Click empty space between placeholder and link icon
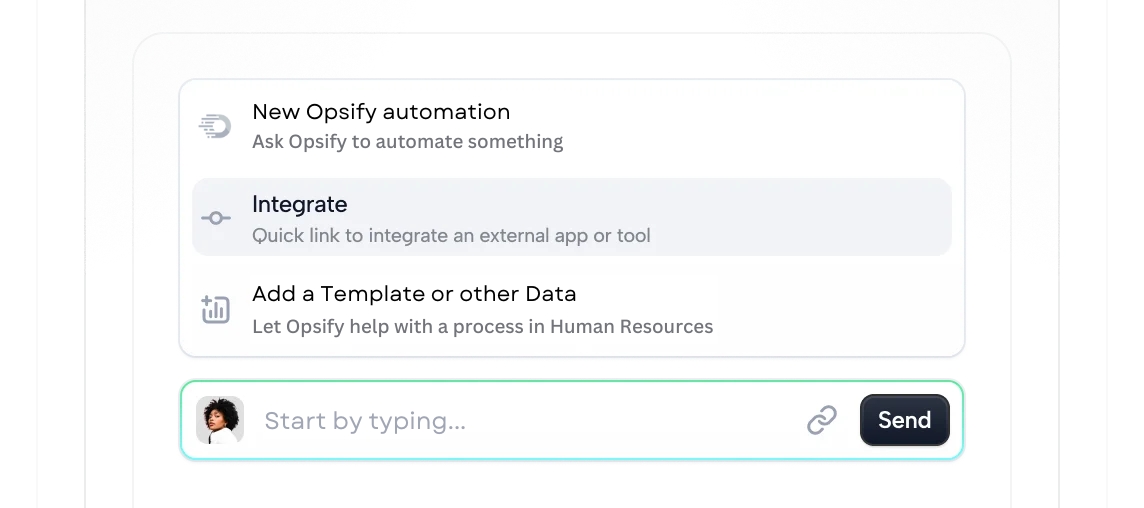 [x=640, y=421]
